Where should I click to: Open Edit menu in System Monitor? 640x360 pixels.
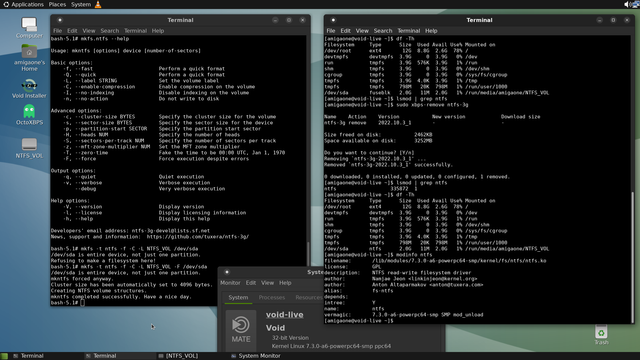251,283
